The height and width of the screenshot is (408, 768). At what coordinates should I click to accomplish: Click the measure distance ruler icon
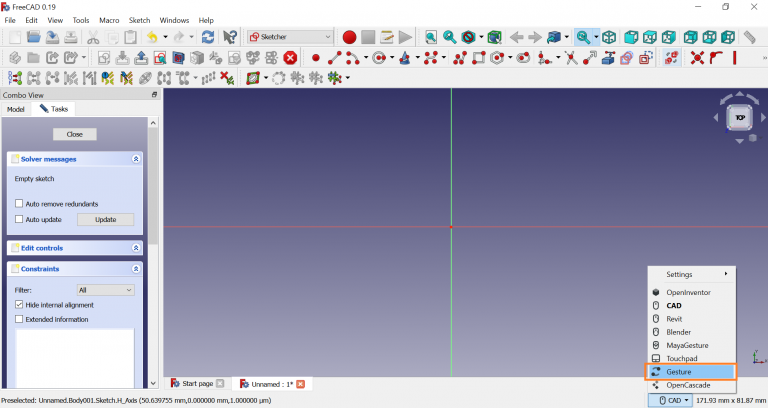pyautogui.click(x=750, y=37)
